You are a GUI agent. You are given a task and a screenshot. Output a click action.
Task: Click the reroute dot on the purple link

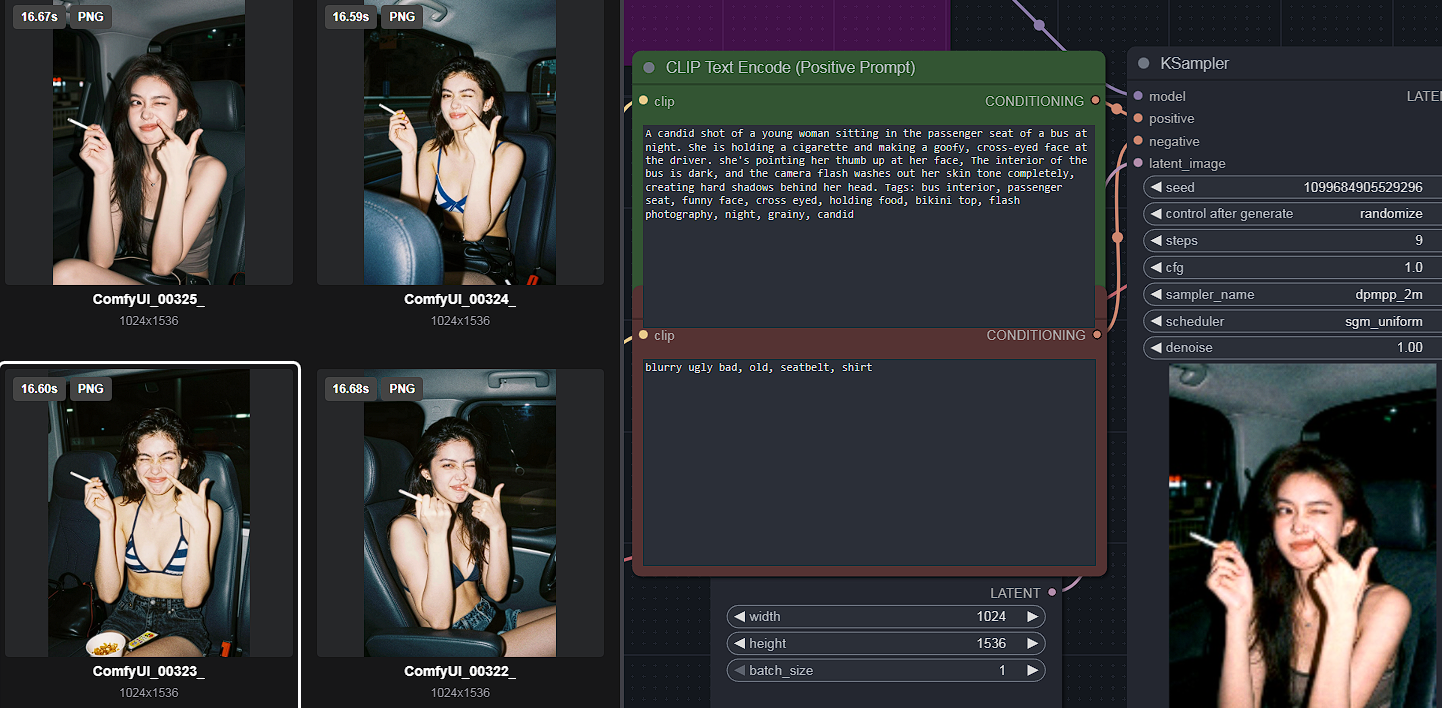coord(1039,25)
